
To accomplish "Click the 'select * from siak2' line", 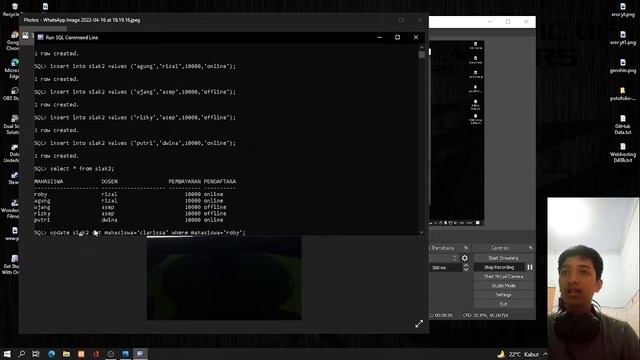I will [74, 169].
